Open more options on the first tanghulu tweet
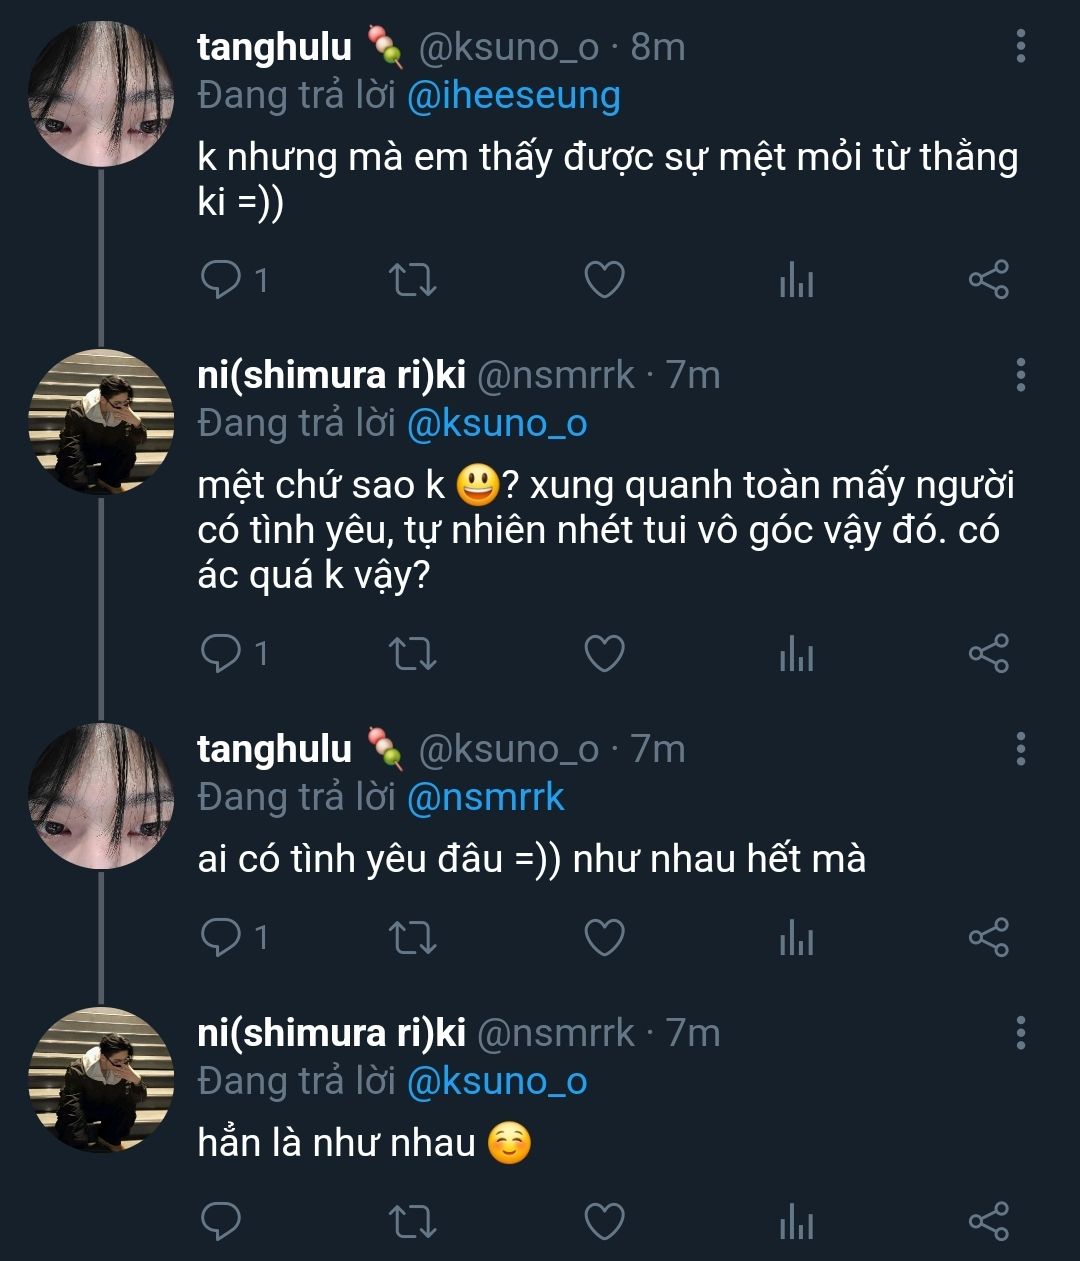This screenshot has height=1261, width=1080. coord(1020,46)
